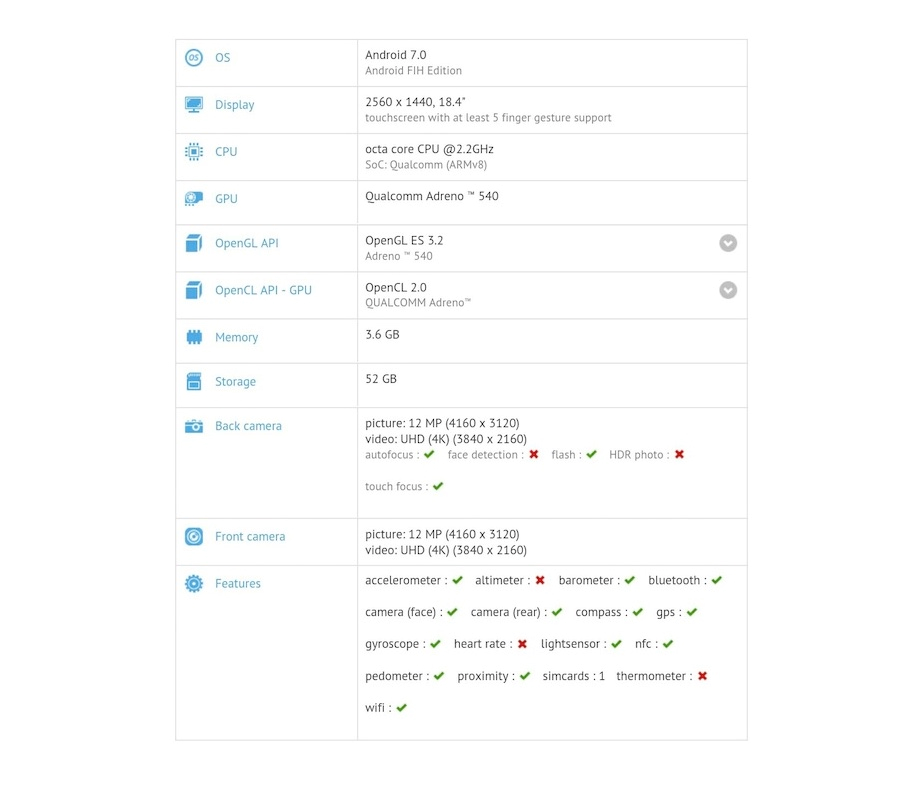This screenshot has height=800, width=900.
Task: Click the face detection red cross
Action: 534,455
